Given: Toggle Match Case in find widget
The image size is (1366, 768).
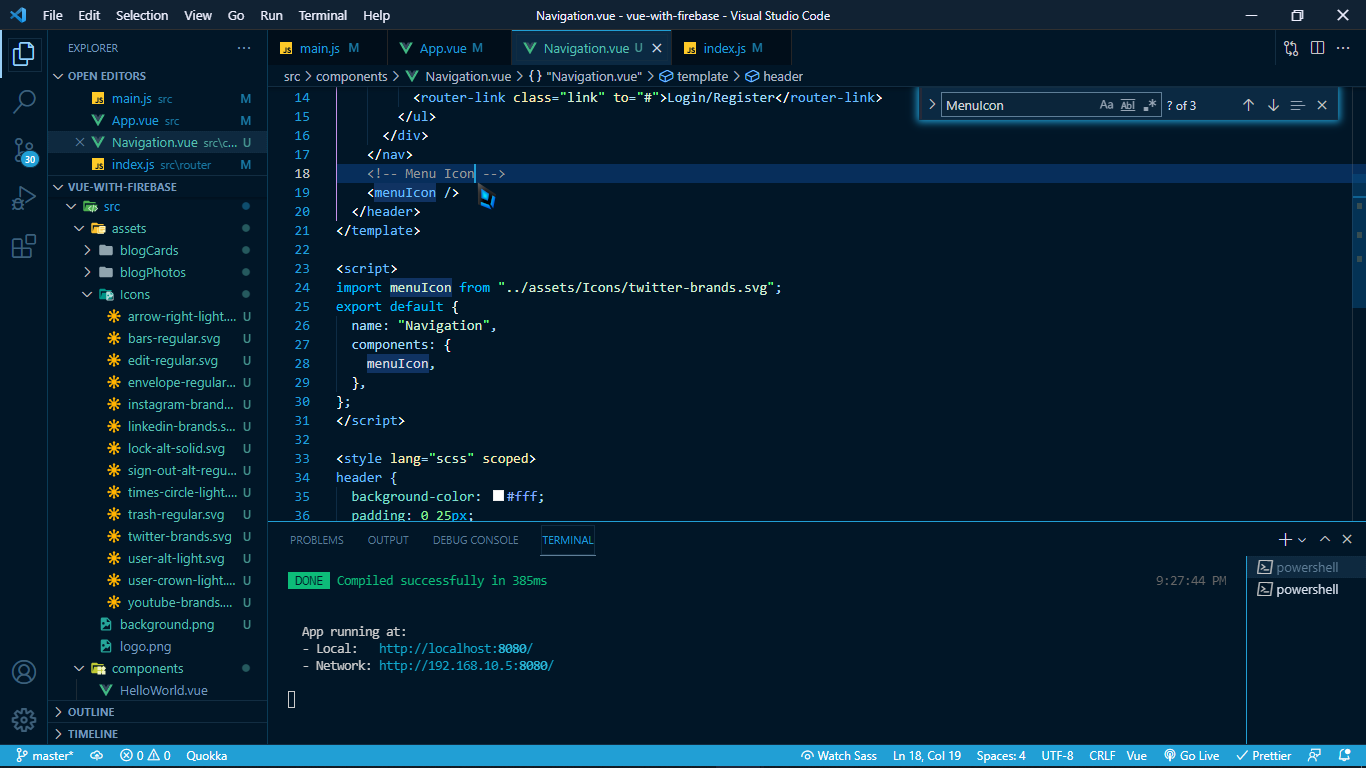Looking at the screenshot, I should pos(1106,105).
